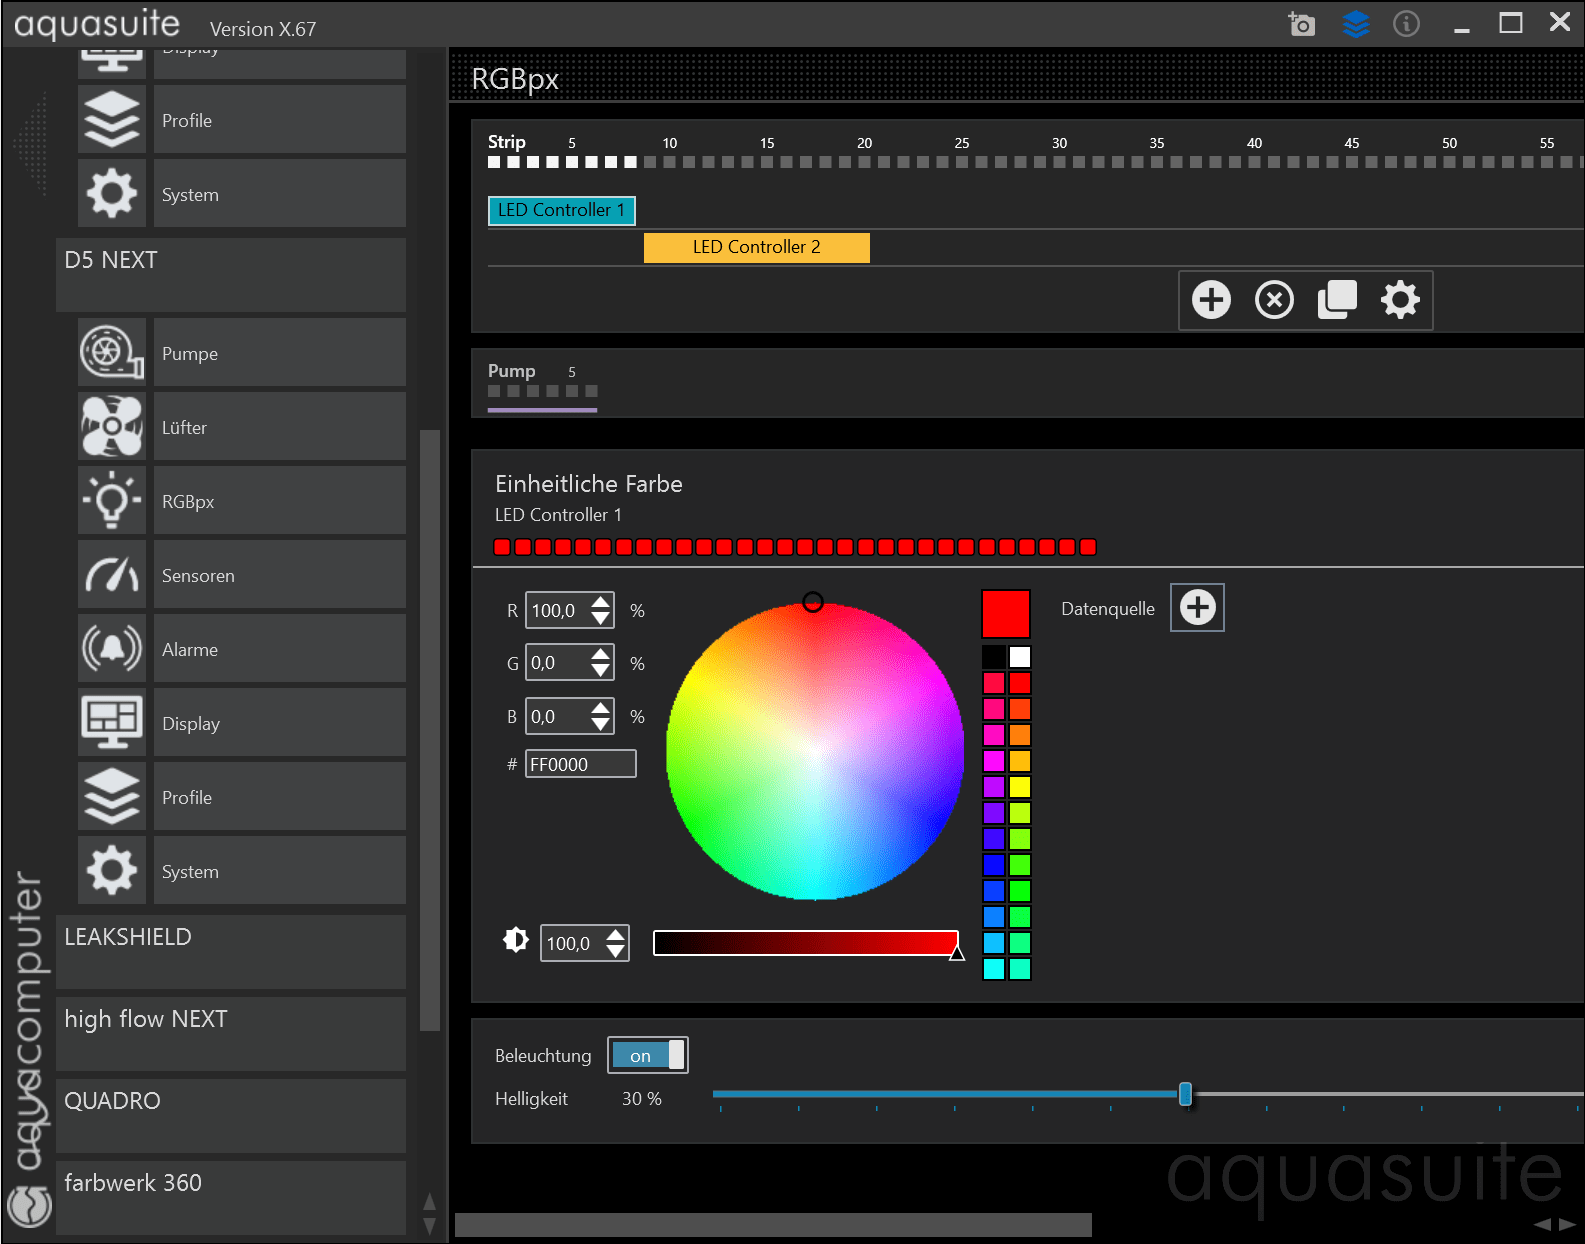Increase the B value with up arrow
This screenshot has width=1585, height=1244.
click(x=601, y=708)
